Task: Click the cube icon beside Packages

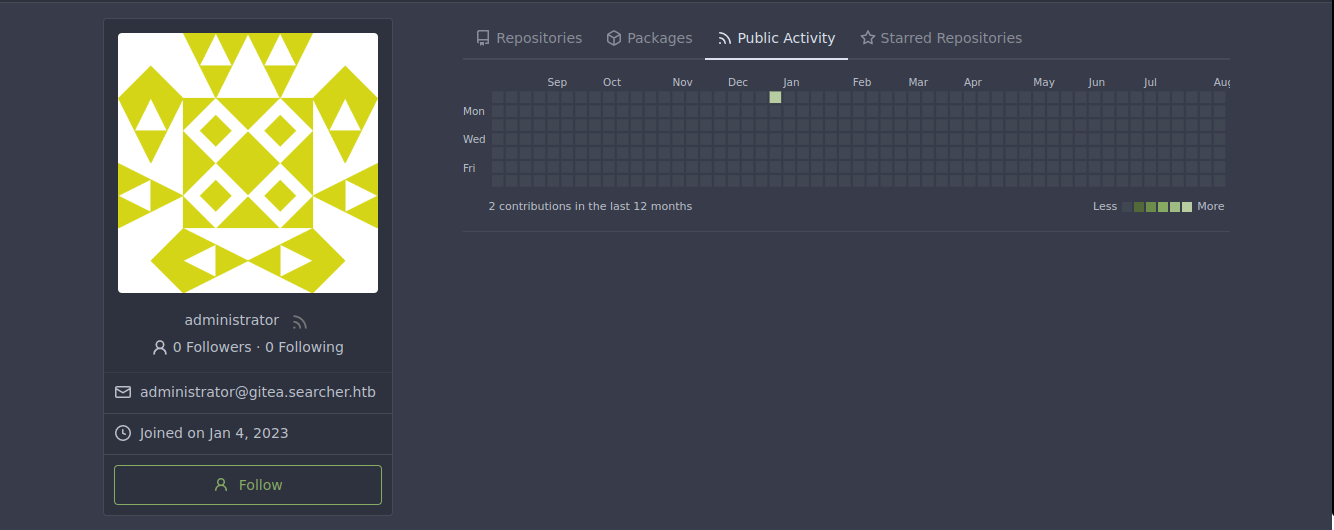Action: click(614, 38)
